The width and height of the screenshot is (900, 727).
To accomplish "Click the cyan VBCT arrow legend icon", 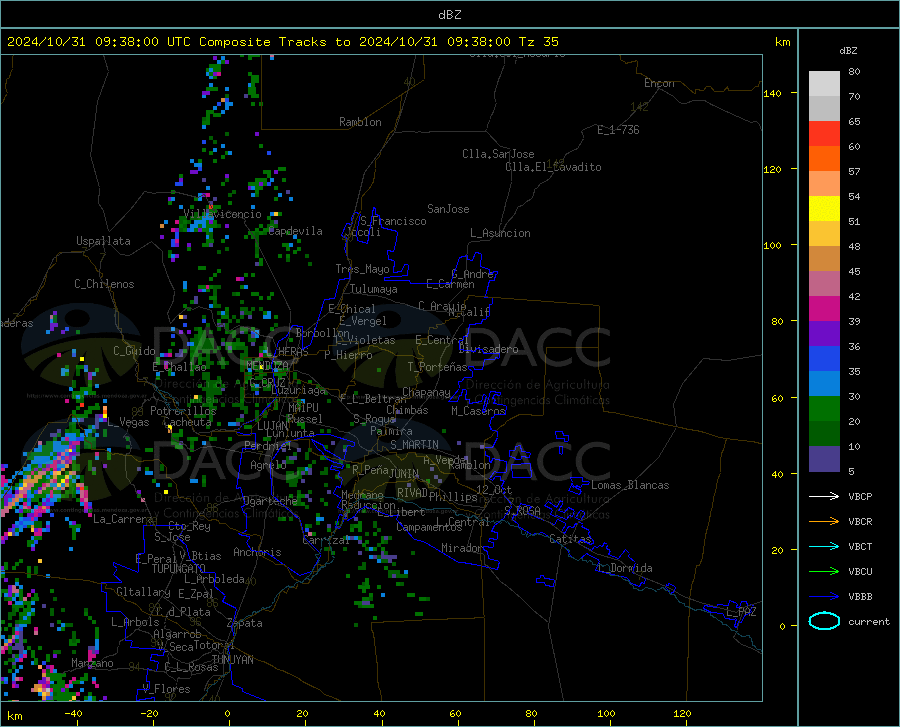I will point(824,546).
